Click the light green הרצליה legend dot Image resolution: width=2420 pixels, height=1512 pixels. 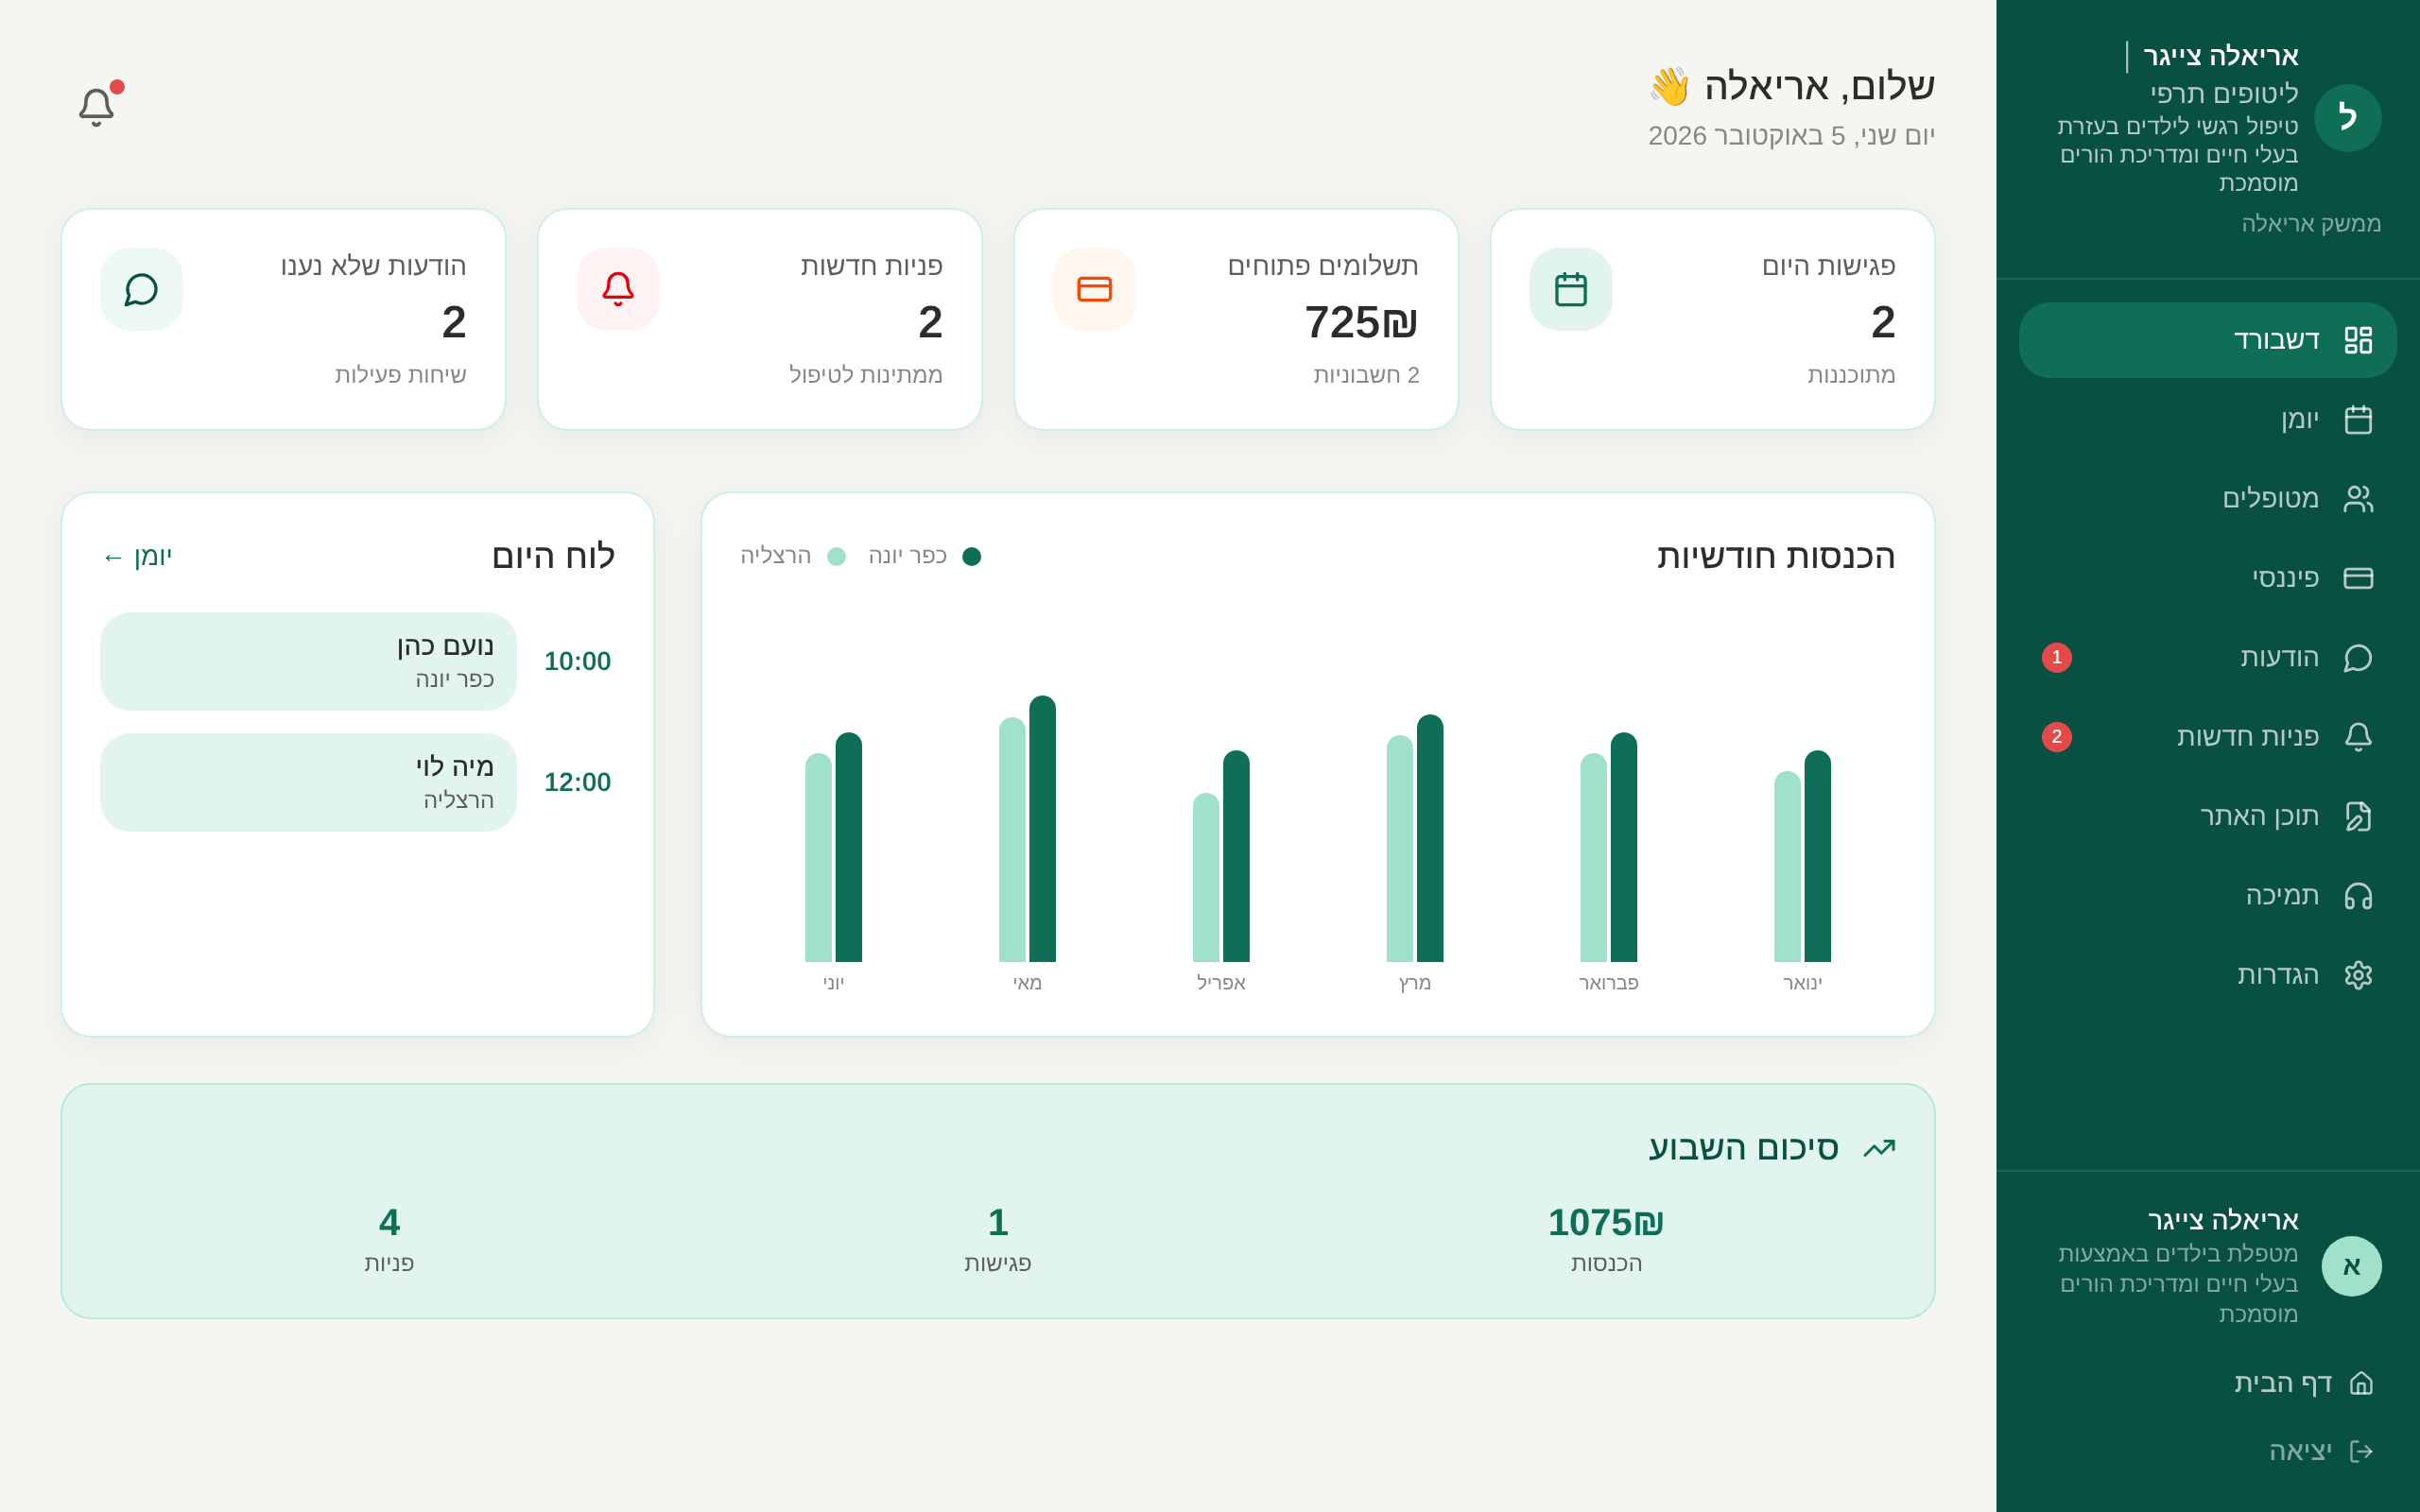[836, 557]
